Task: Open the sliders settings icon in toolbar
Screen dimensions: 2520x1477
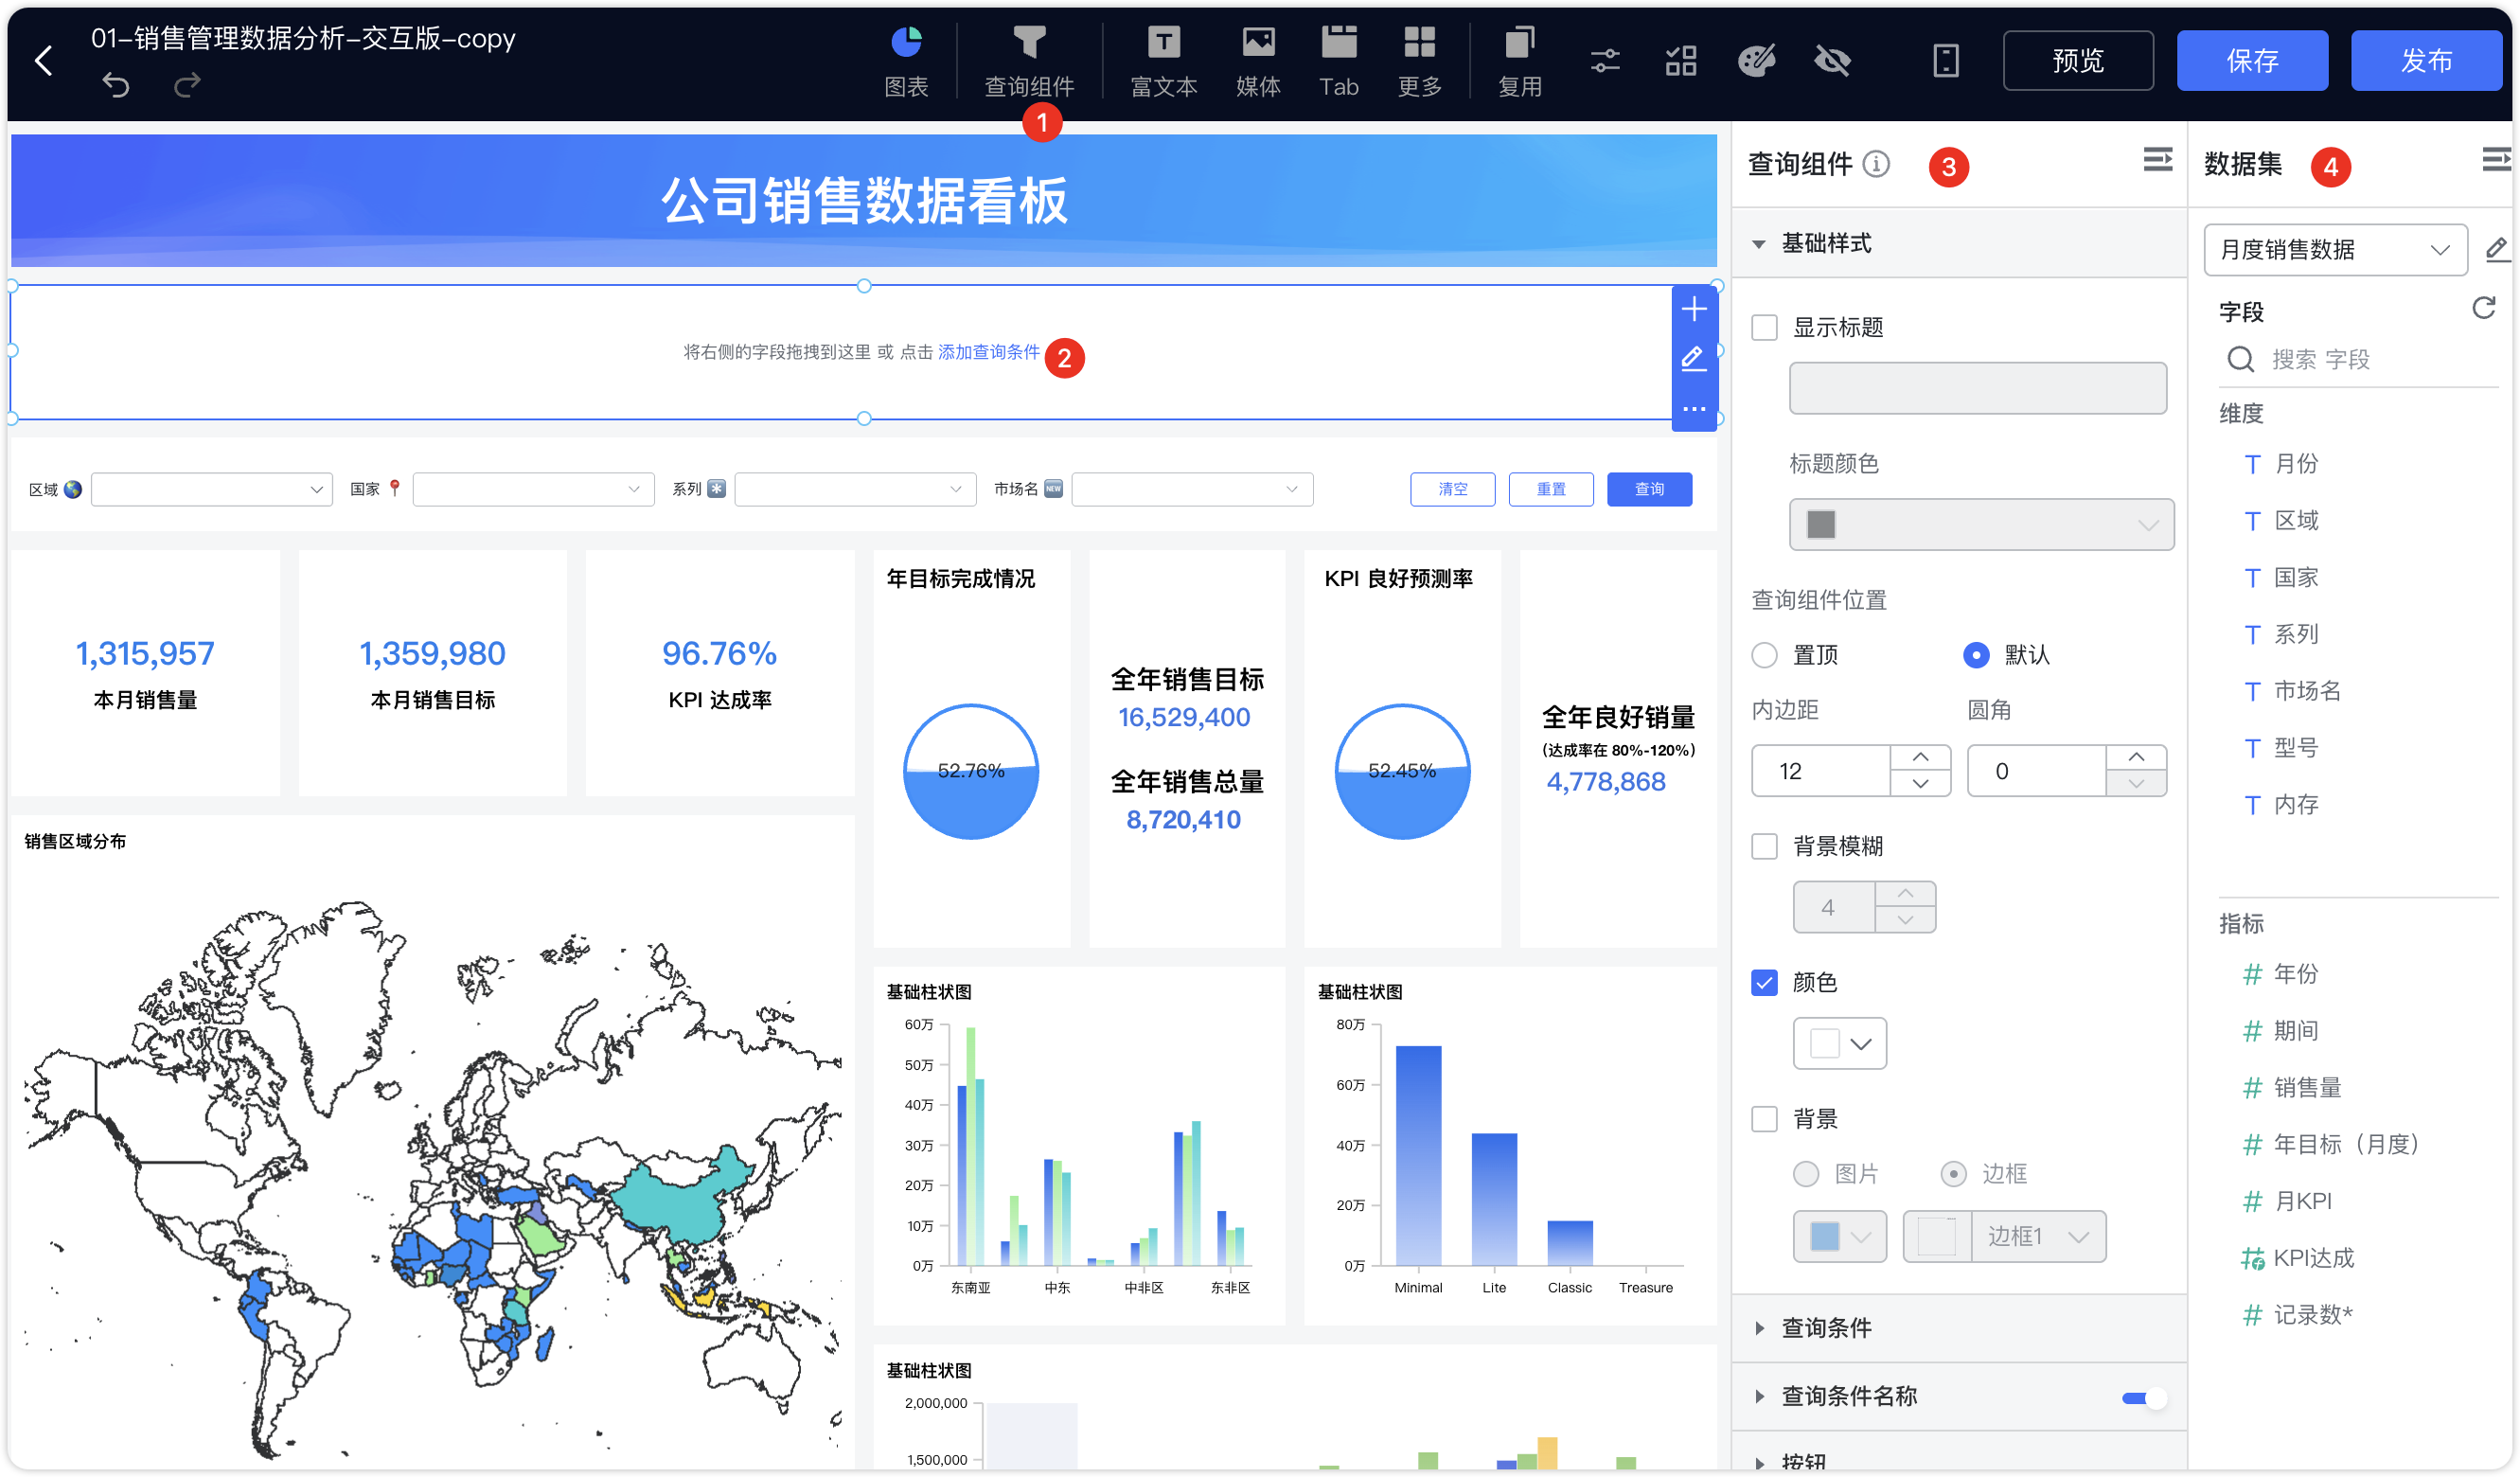Action: click(x=1605, y=61)
